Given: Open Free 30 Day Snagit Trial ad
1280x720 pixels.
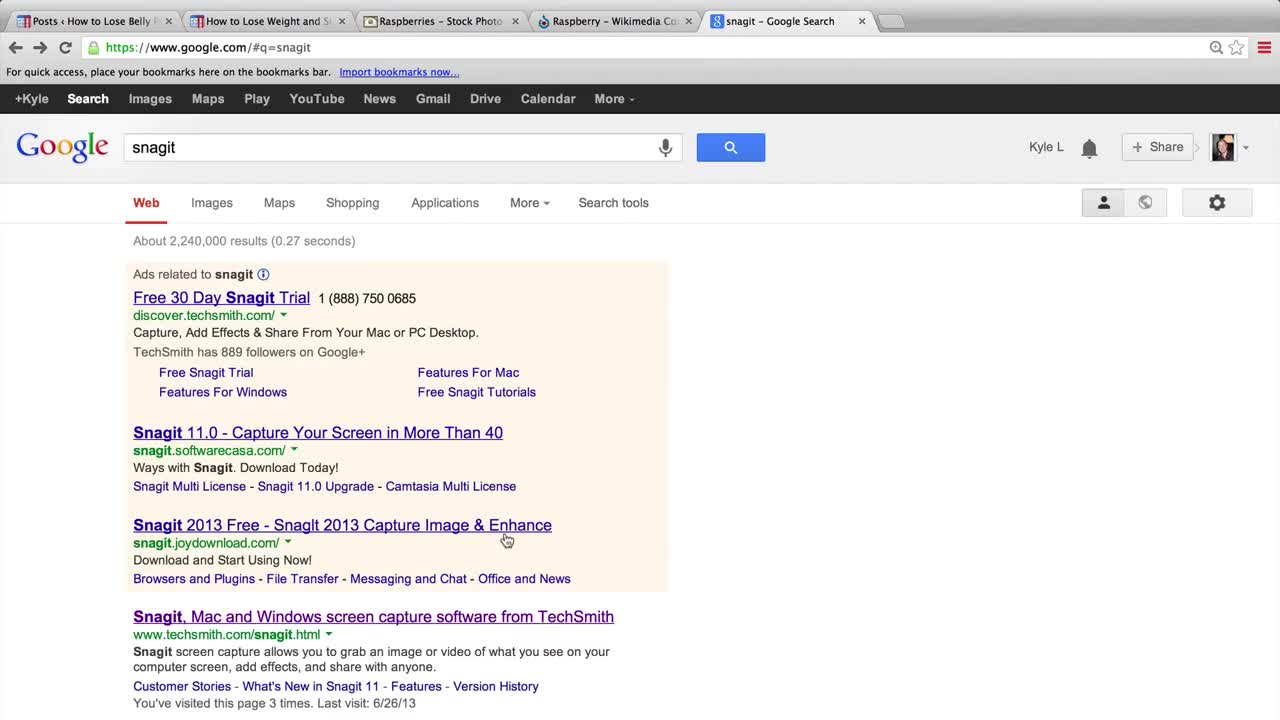Looking at the screenshot, I should click(x=221, y=298).
